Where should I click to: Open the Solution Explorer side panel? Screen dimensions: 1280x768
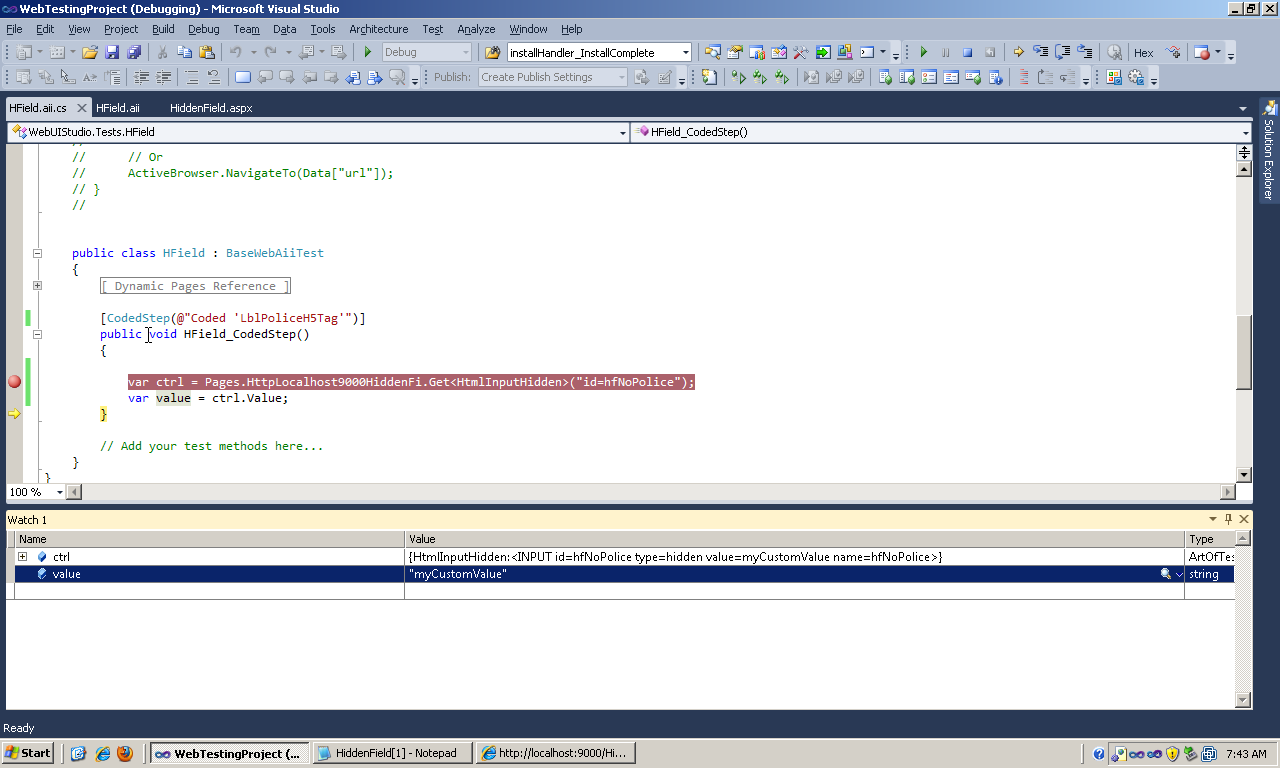coord(1269,150)
